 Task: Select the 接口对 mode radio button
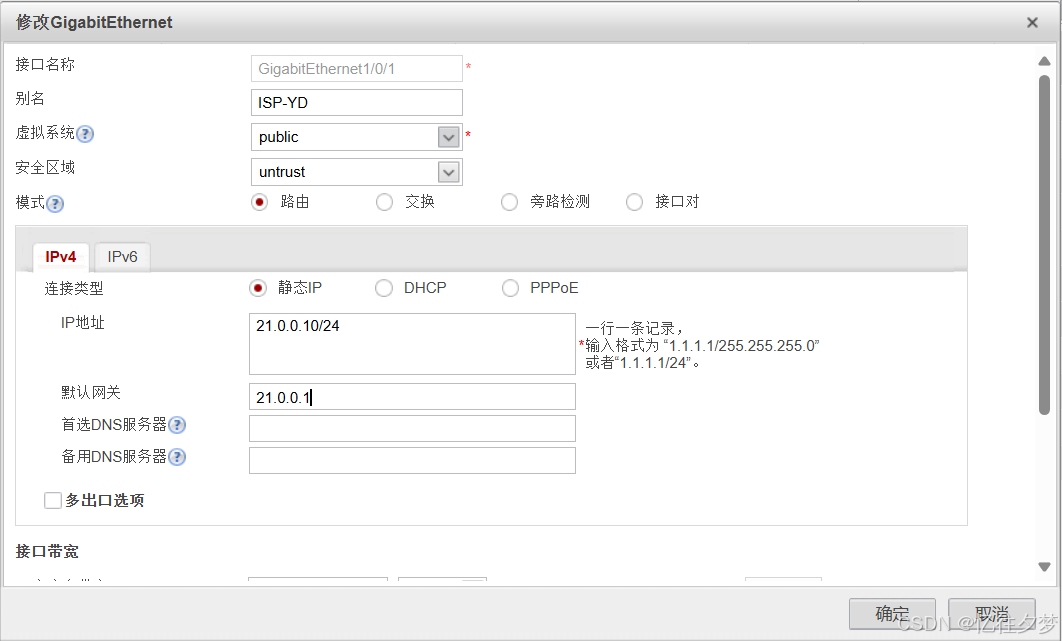point(634,202)
